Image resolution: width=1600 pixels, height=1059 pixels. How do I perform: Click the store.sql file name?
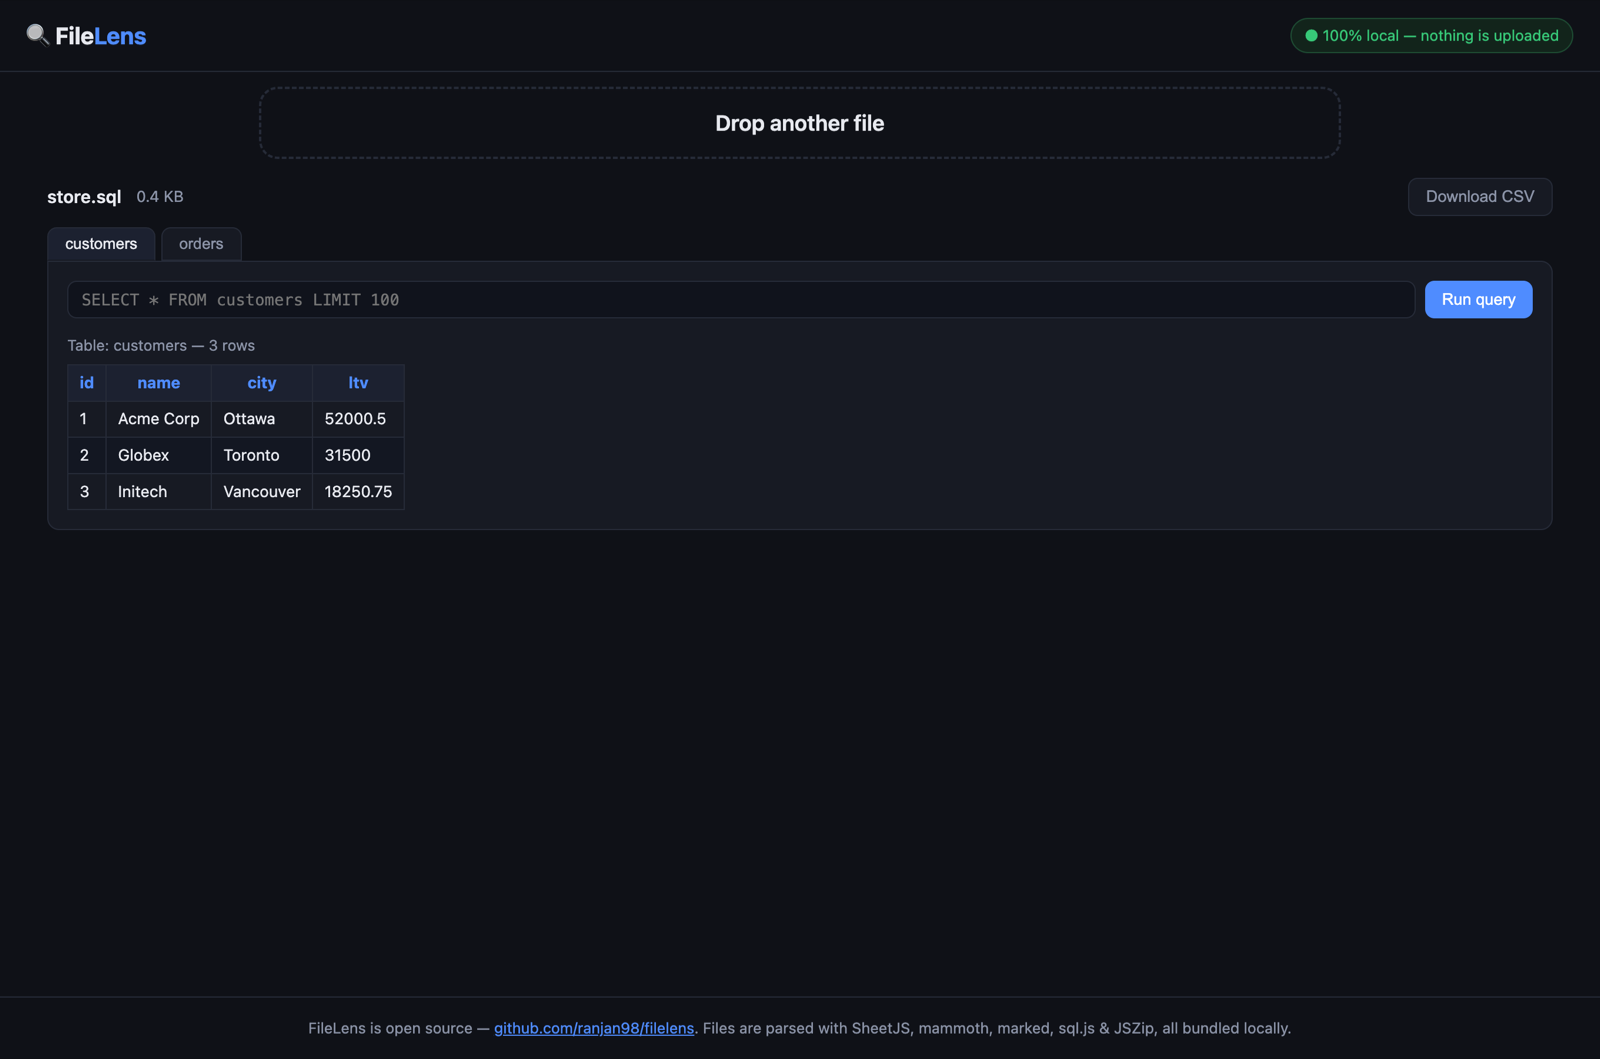pos(84,197)
